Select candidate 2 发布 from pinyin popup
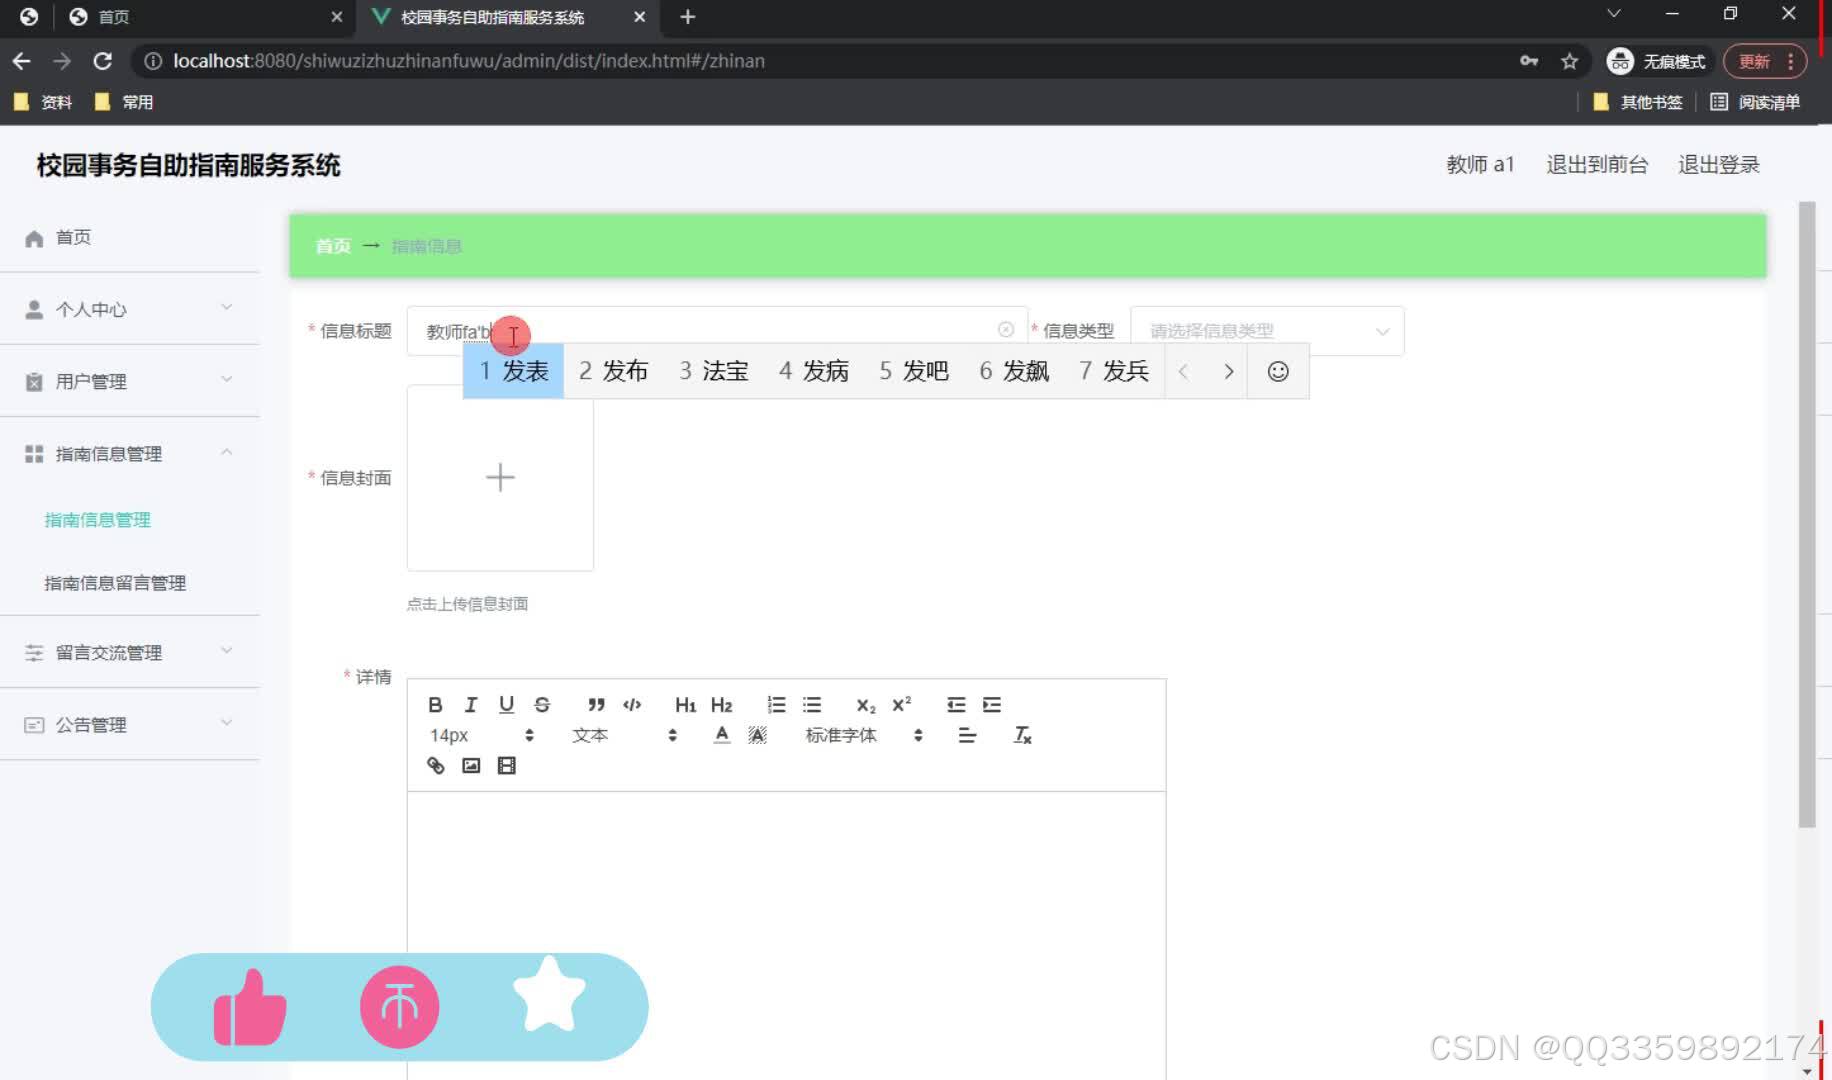This screenshot has width=1832, height=1080. tap(614, 371)
